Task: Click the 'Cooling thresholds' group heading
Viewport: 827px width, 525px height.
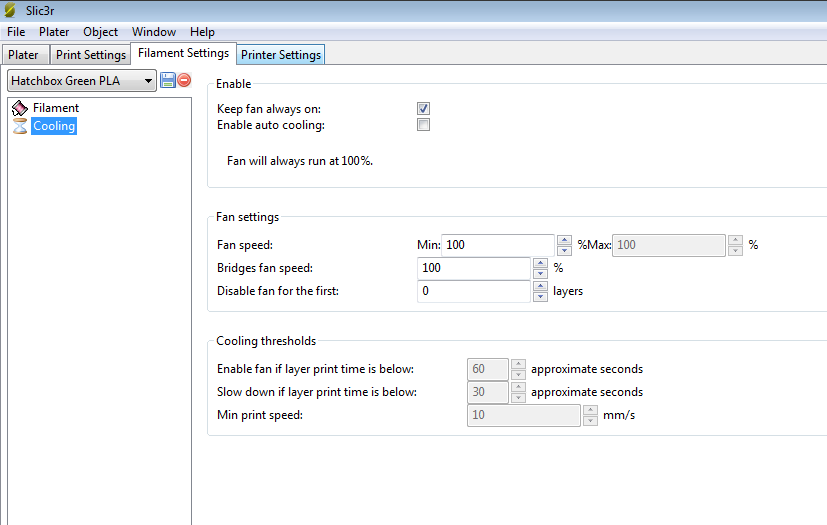Action: 266,341
